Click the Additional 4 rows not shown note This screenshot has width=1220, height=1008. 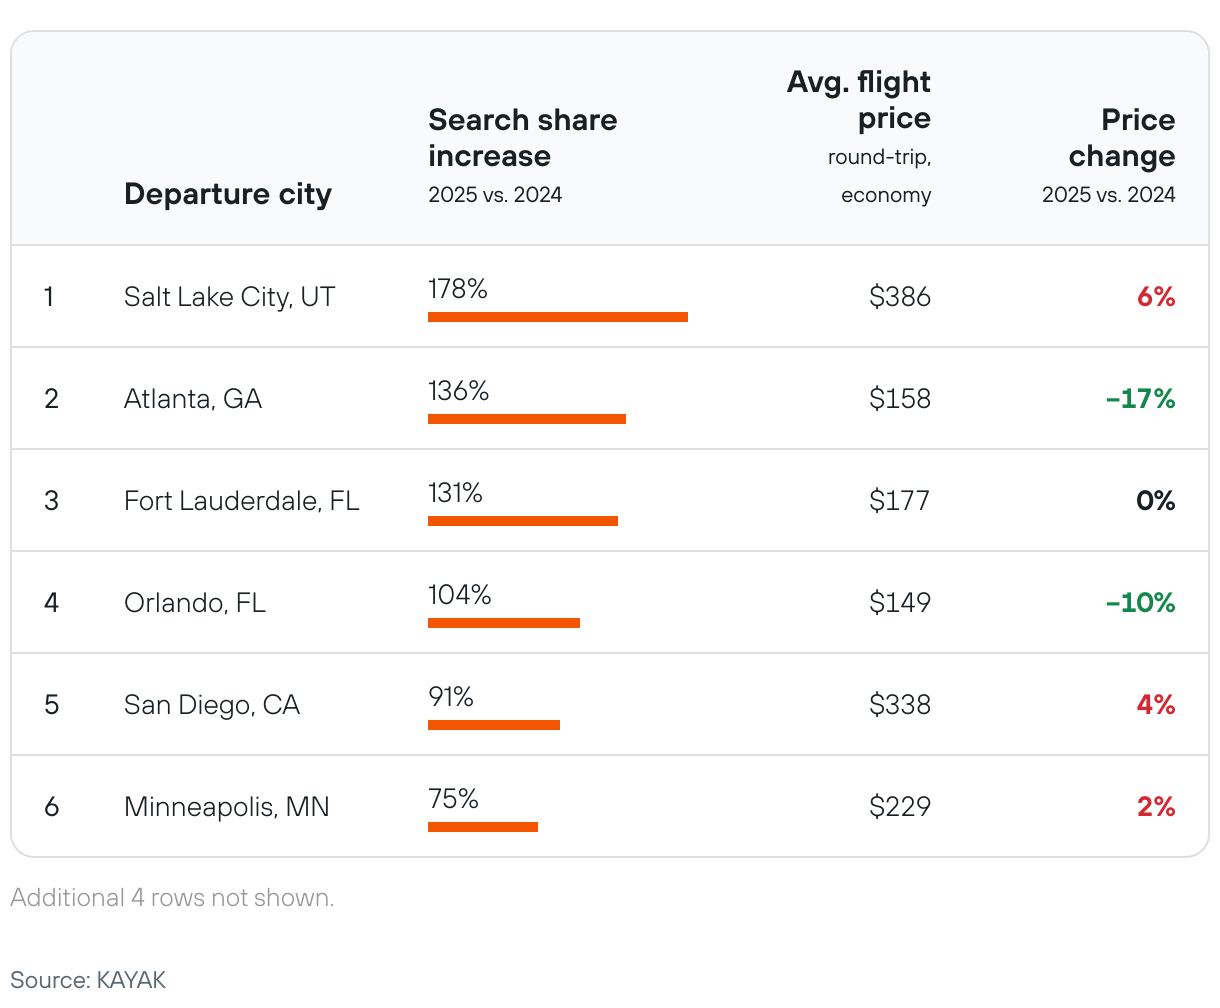172,898
